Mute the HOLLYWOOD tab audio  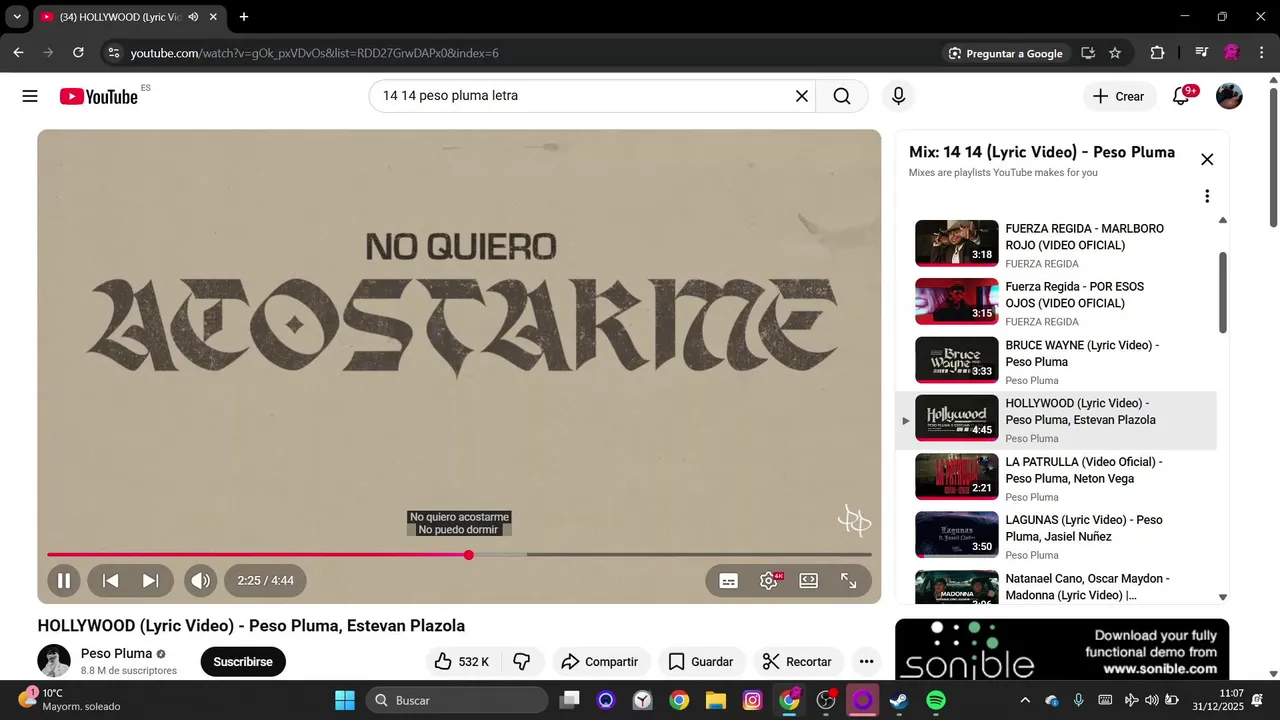[x=192, y=17]
